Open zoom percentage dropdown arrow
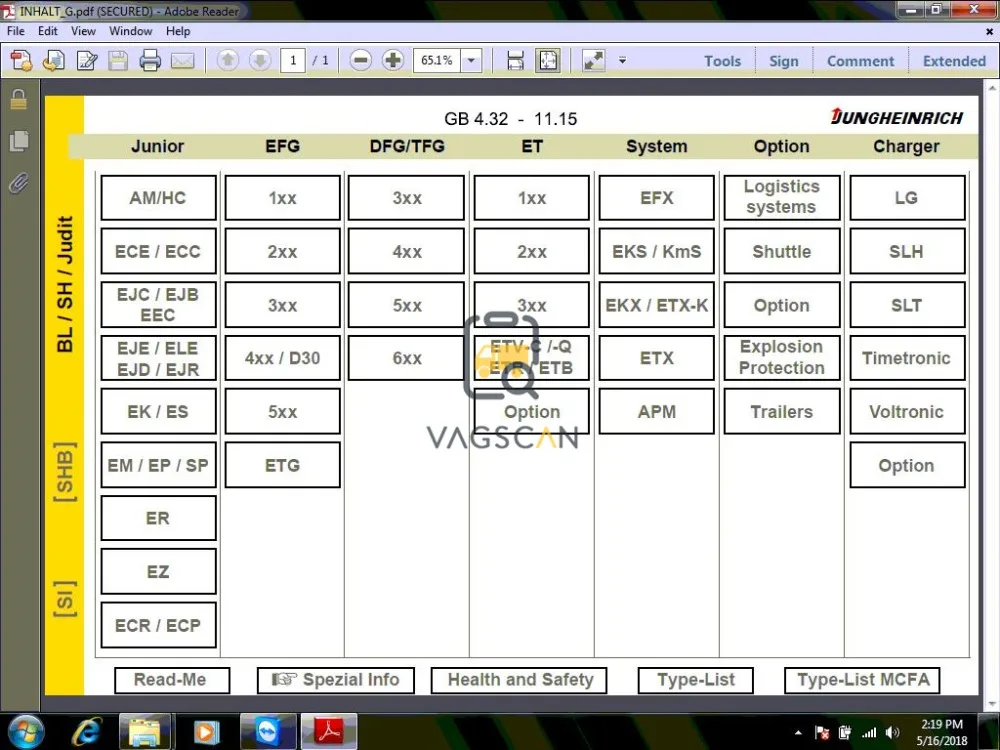This screenshot has width=1000, height=750. coord(471,61)
